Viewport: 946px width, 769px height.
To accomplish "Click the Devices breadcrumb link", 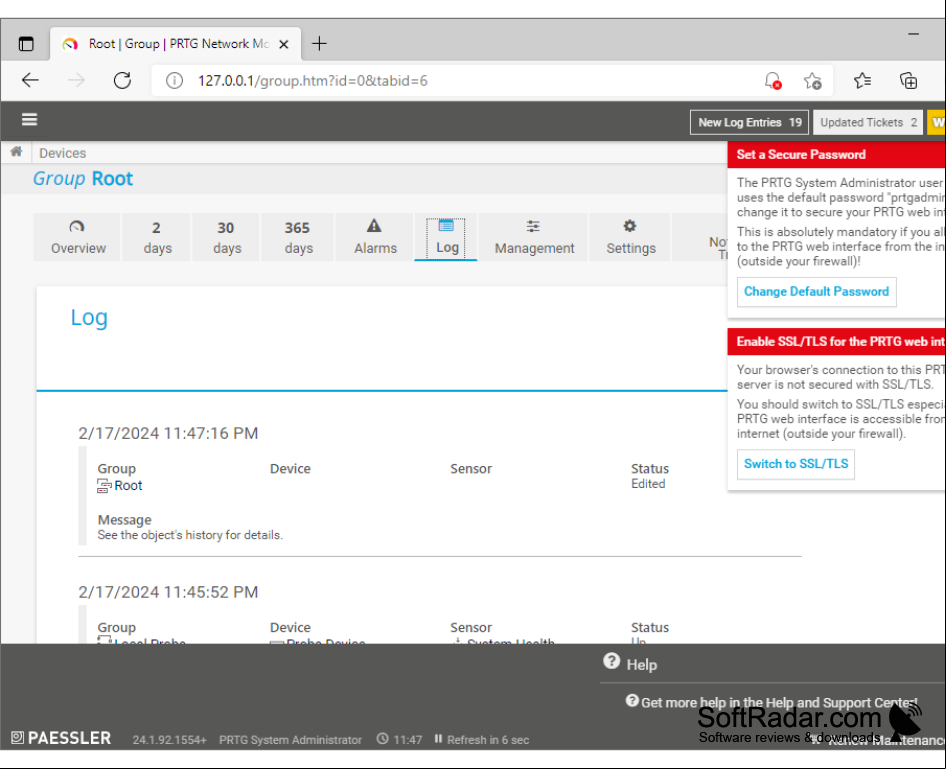I will 63,153.
